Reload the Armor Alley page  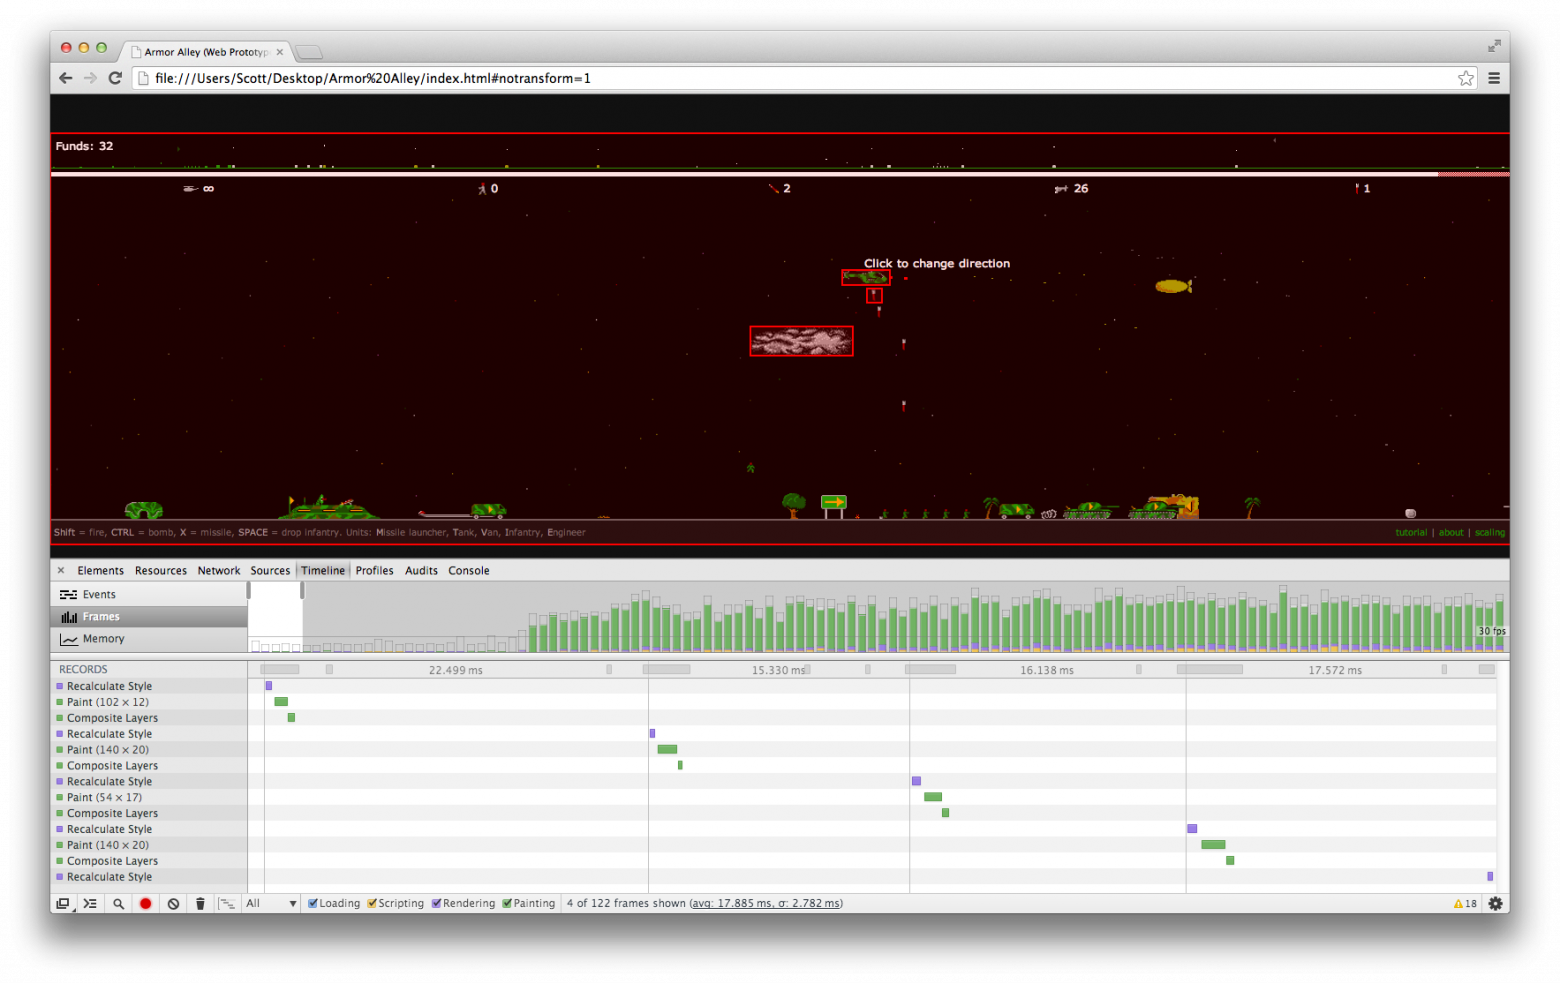(115, 78)
